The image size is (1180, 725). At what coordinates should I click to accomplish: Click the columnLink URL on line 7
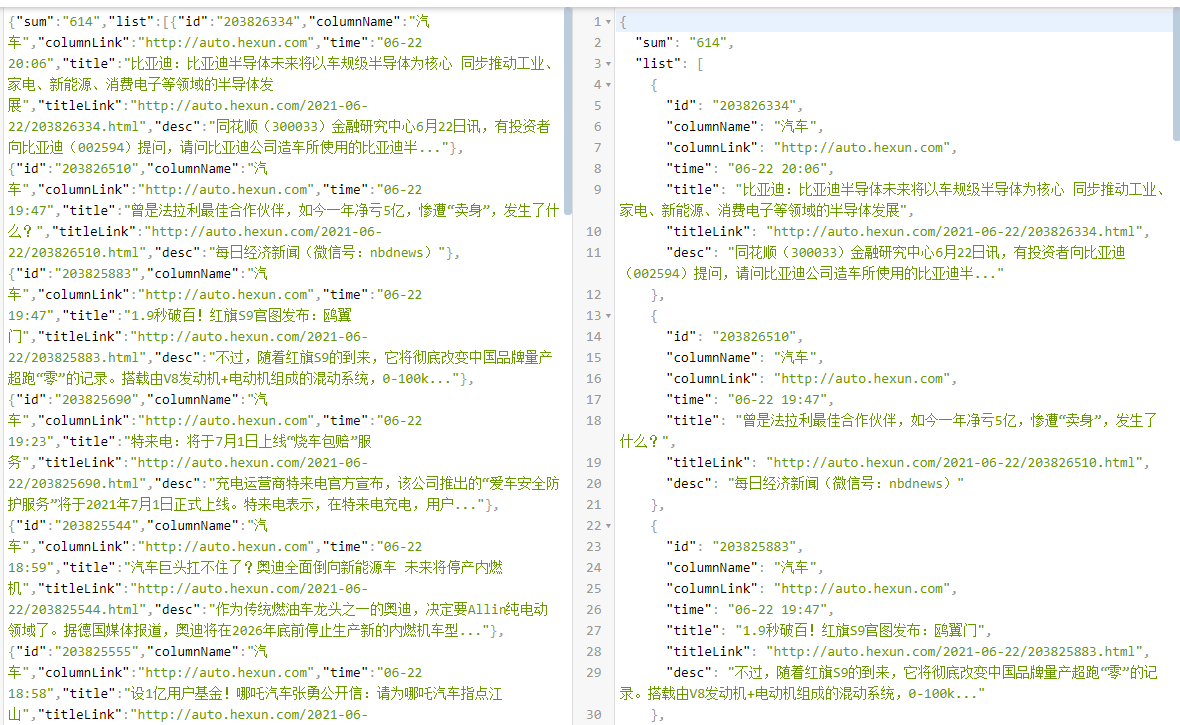[862, 148]
